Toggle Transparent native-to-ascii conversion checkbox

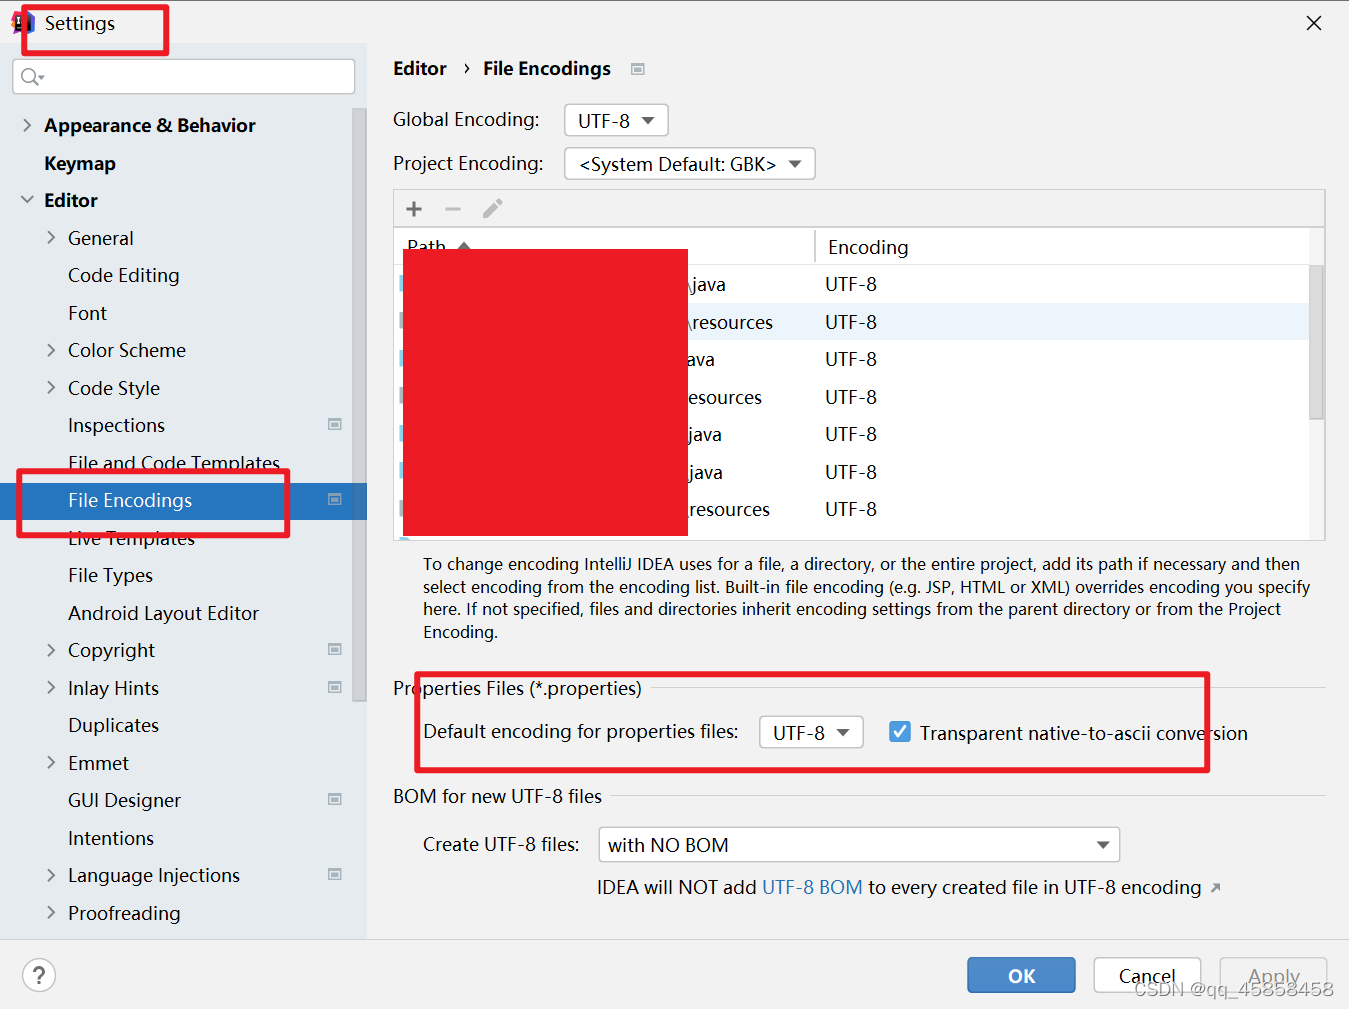click(x=900, y=732)
